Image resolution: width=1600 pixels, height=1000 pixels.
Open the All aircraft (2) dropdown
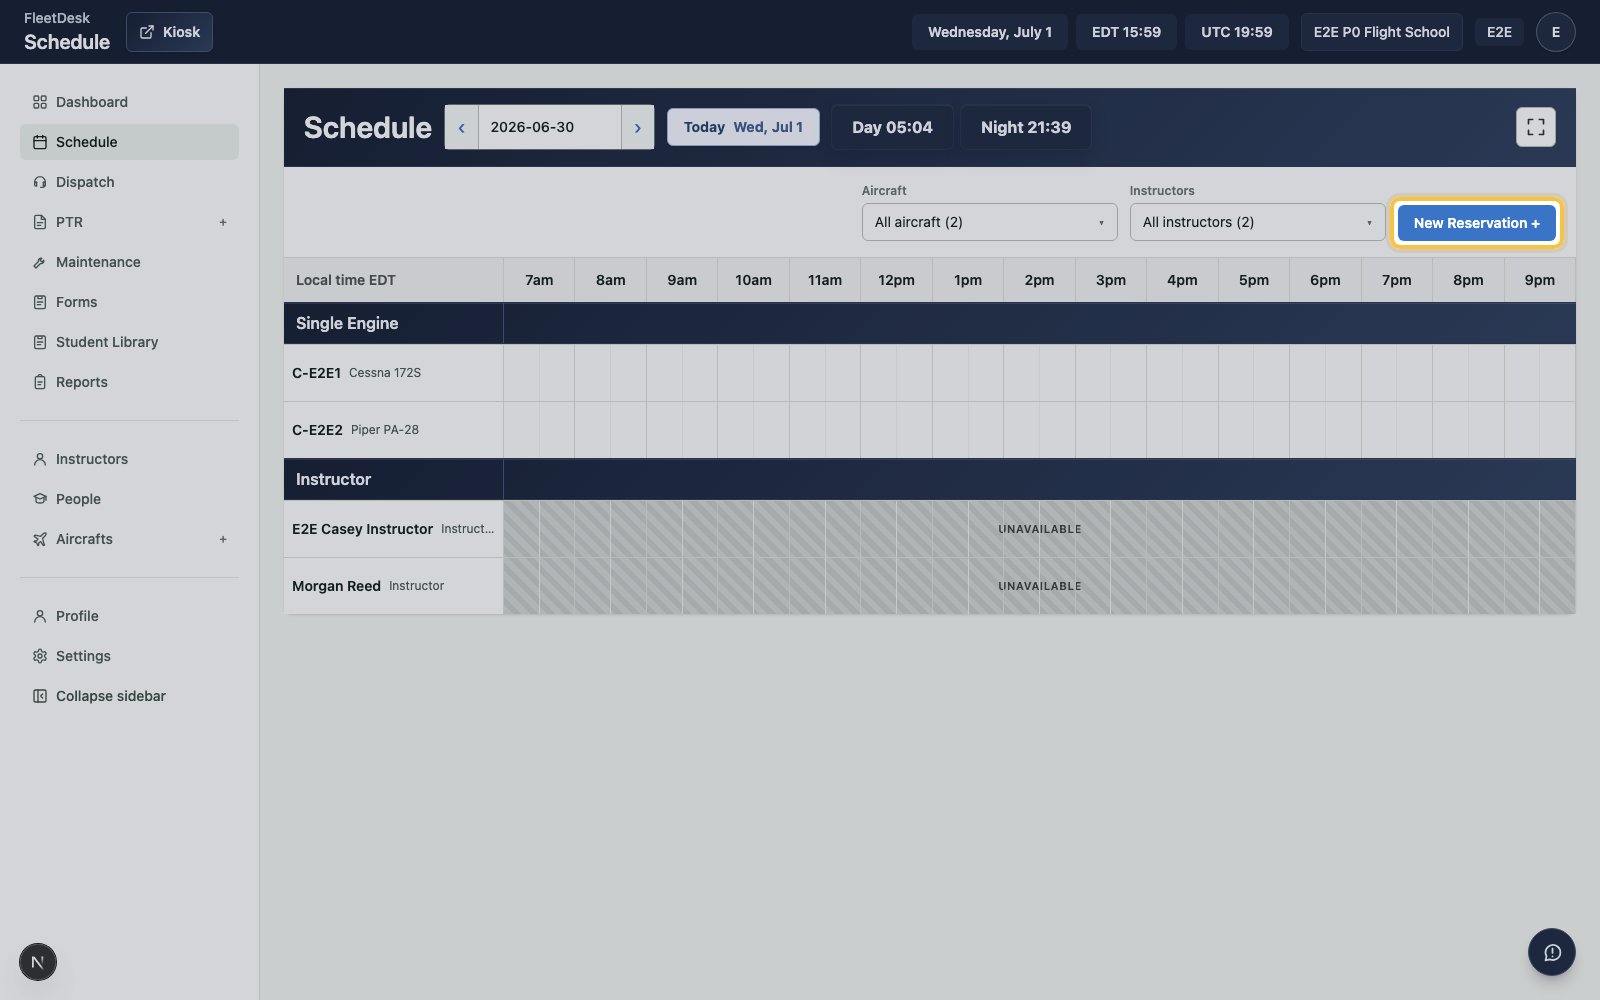989,222
